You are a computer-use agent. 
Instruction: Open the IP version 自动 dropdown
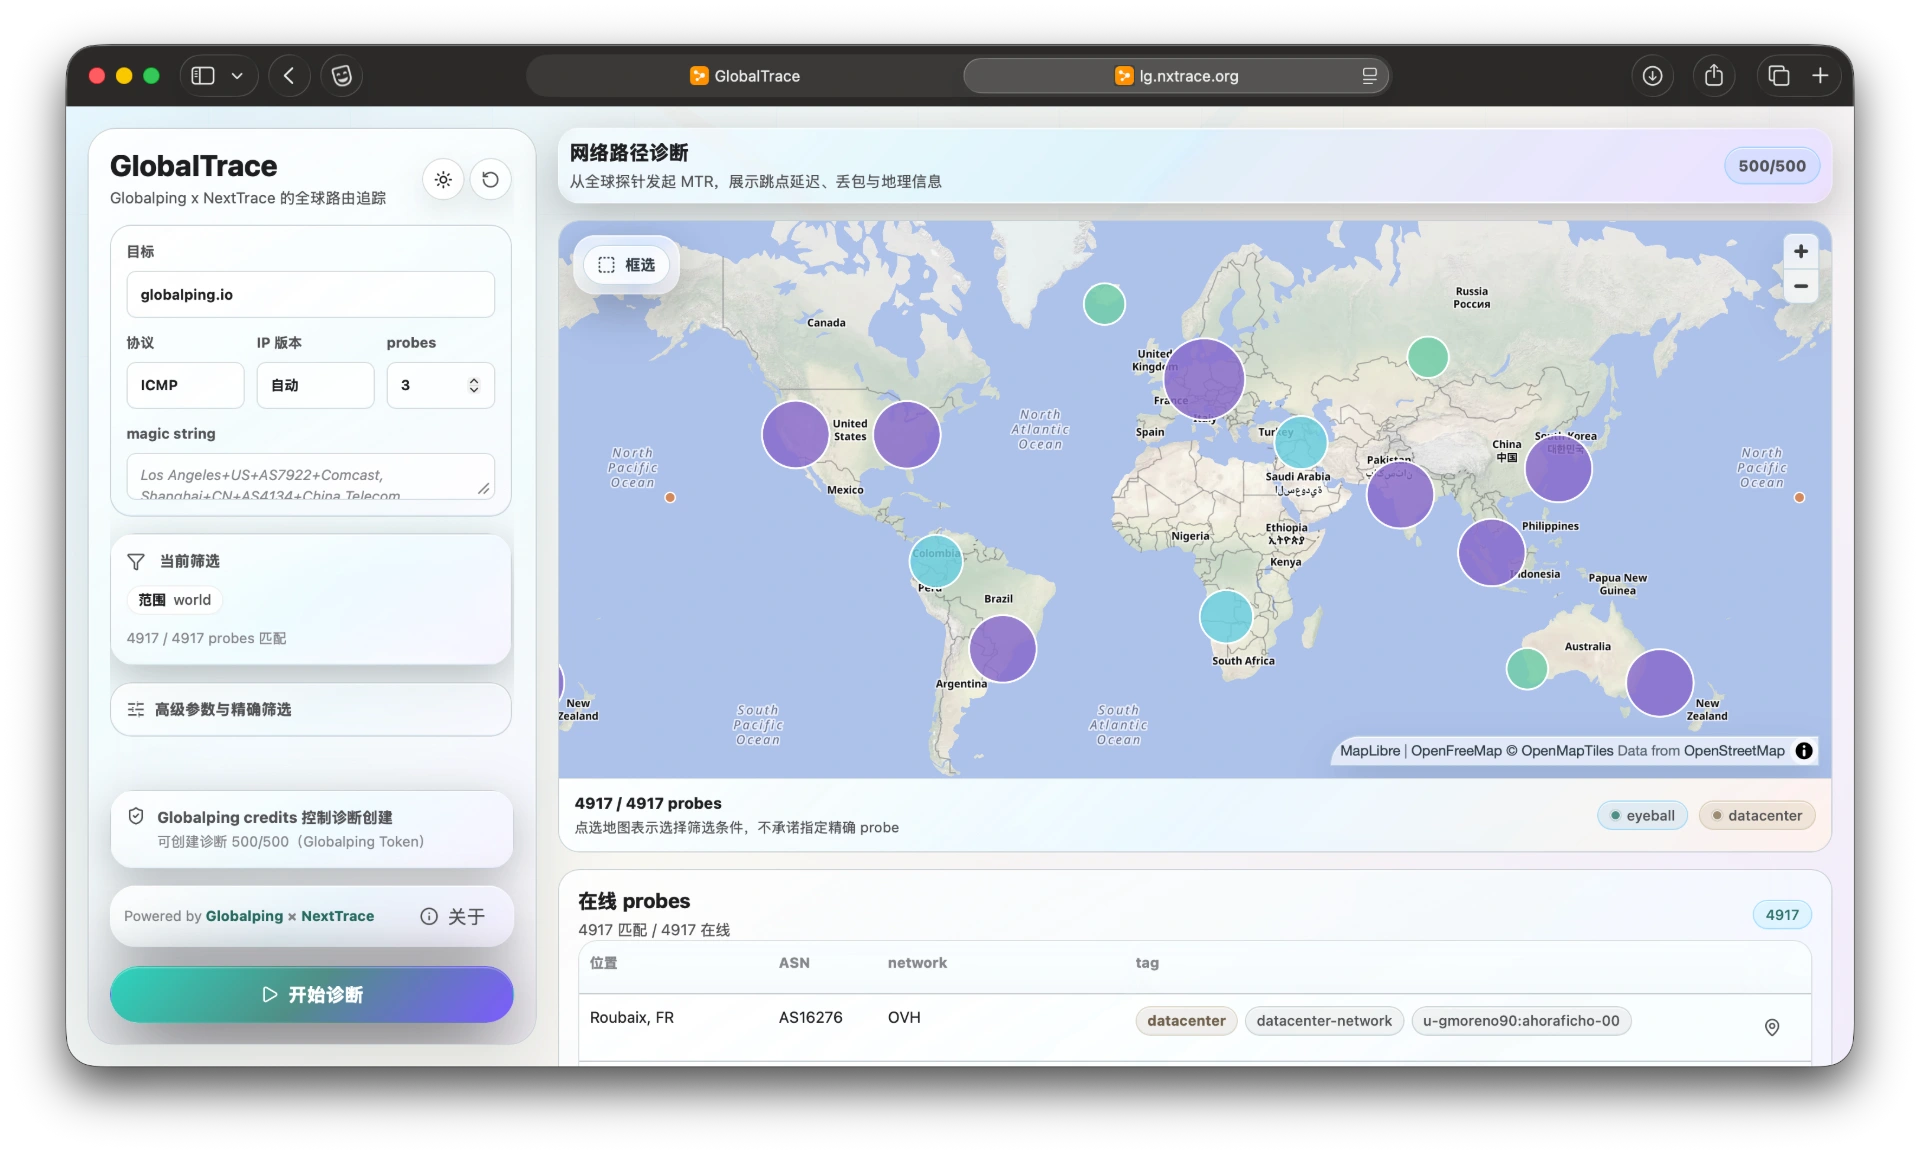[x=315, y=385]
